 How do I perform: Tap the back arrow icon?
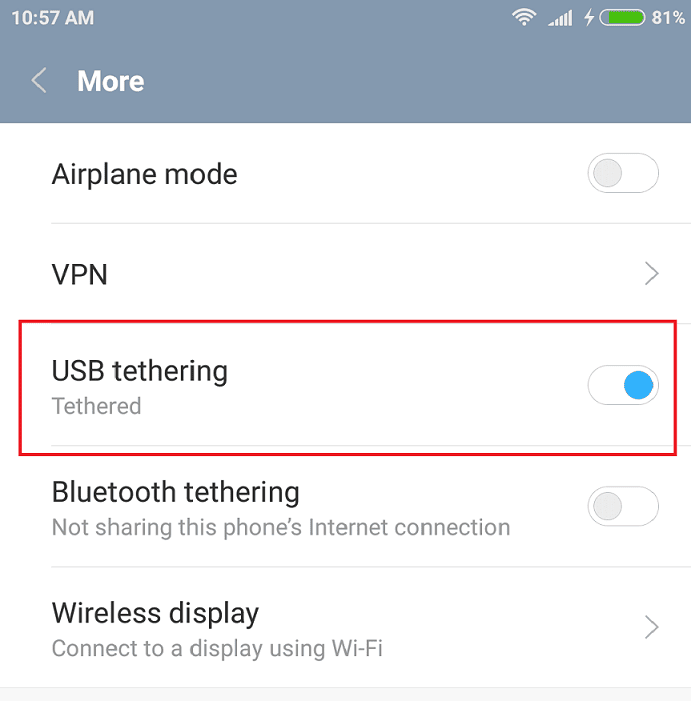(39, 80)
